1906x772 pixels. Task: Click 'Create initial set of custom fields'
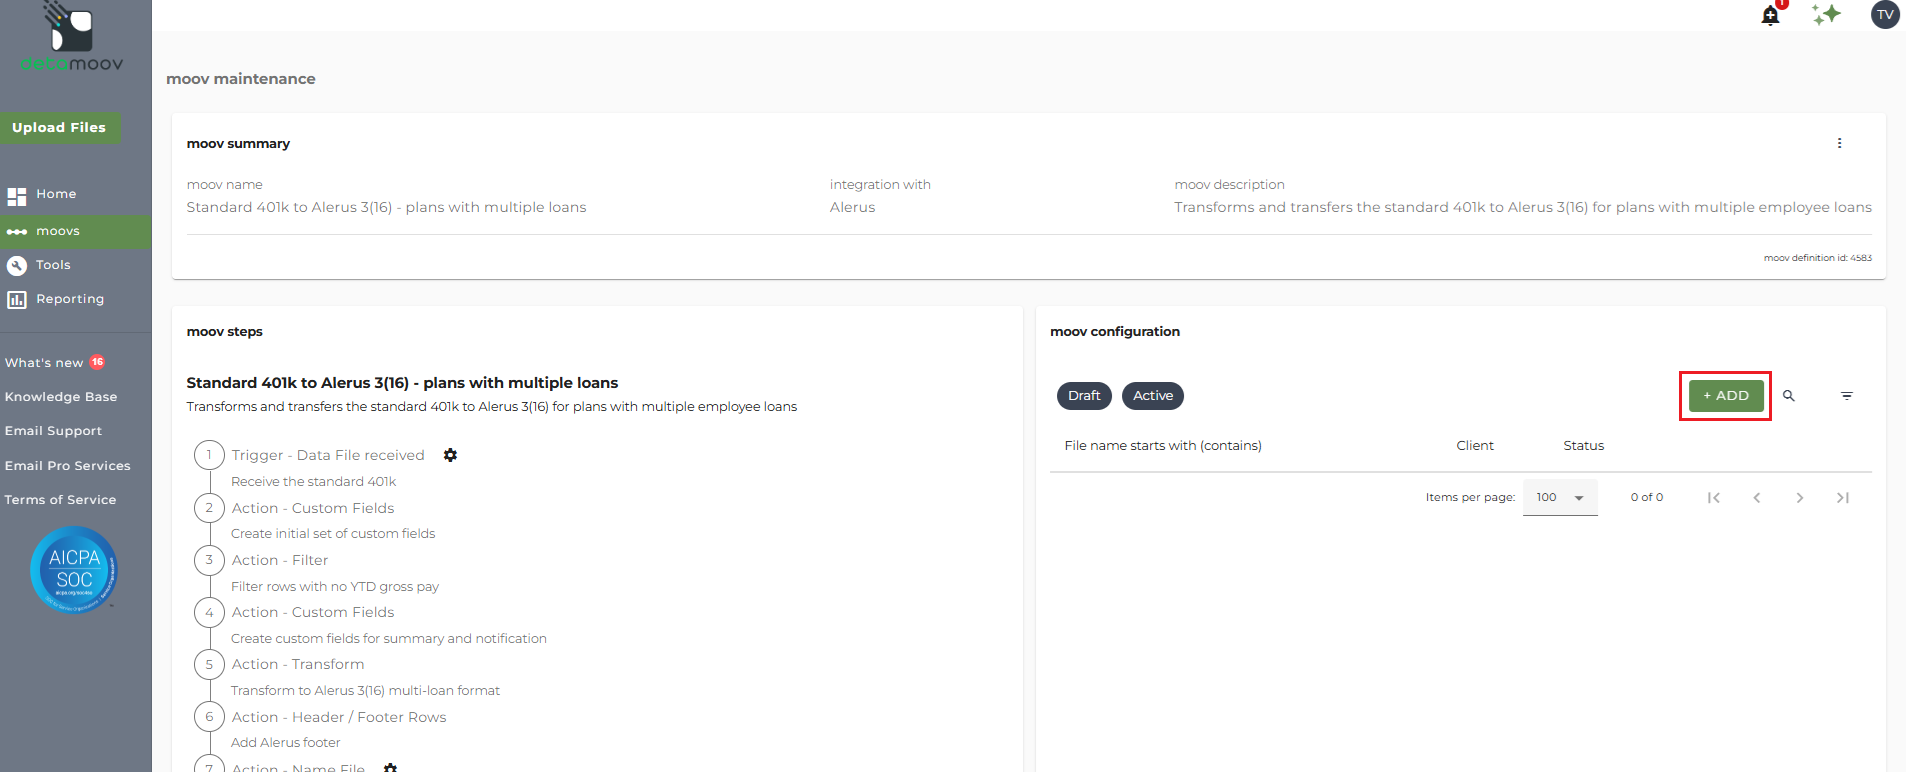coord(333,534)
